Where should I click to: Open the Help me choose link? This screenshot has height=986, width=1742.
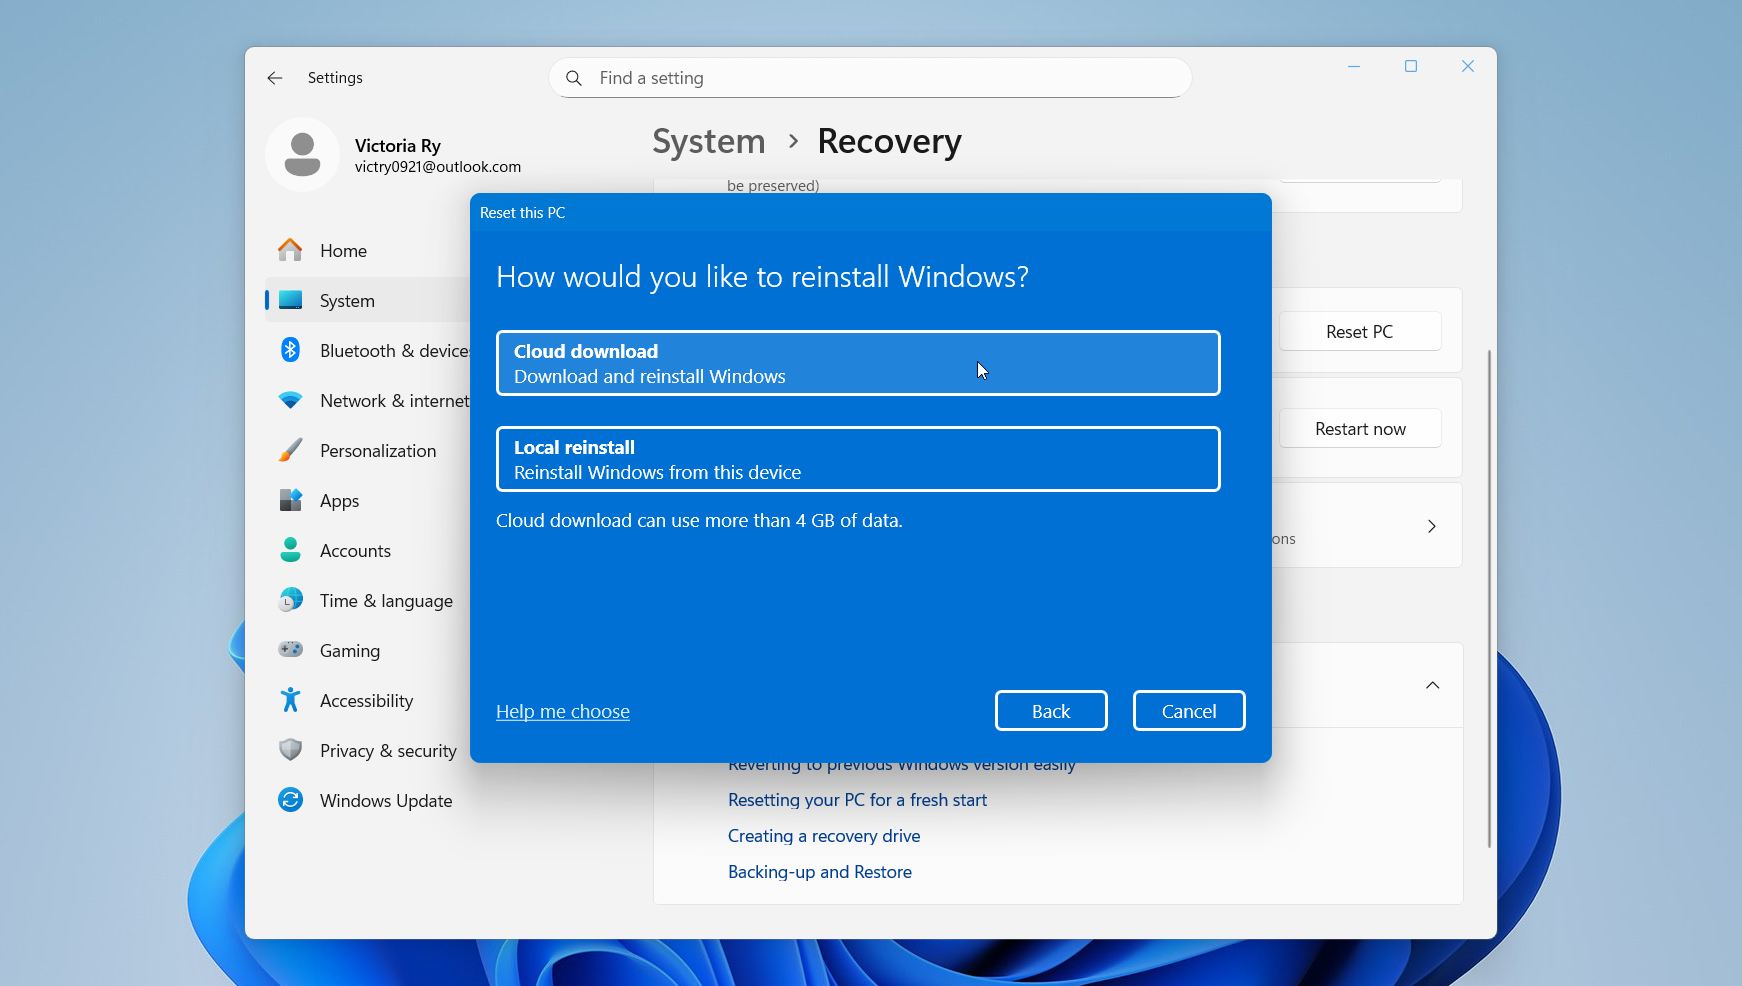click(x=562, y=711)
